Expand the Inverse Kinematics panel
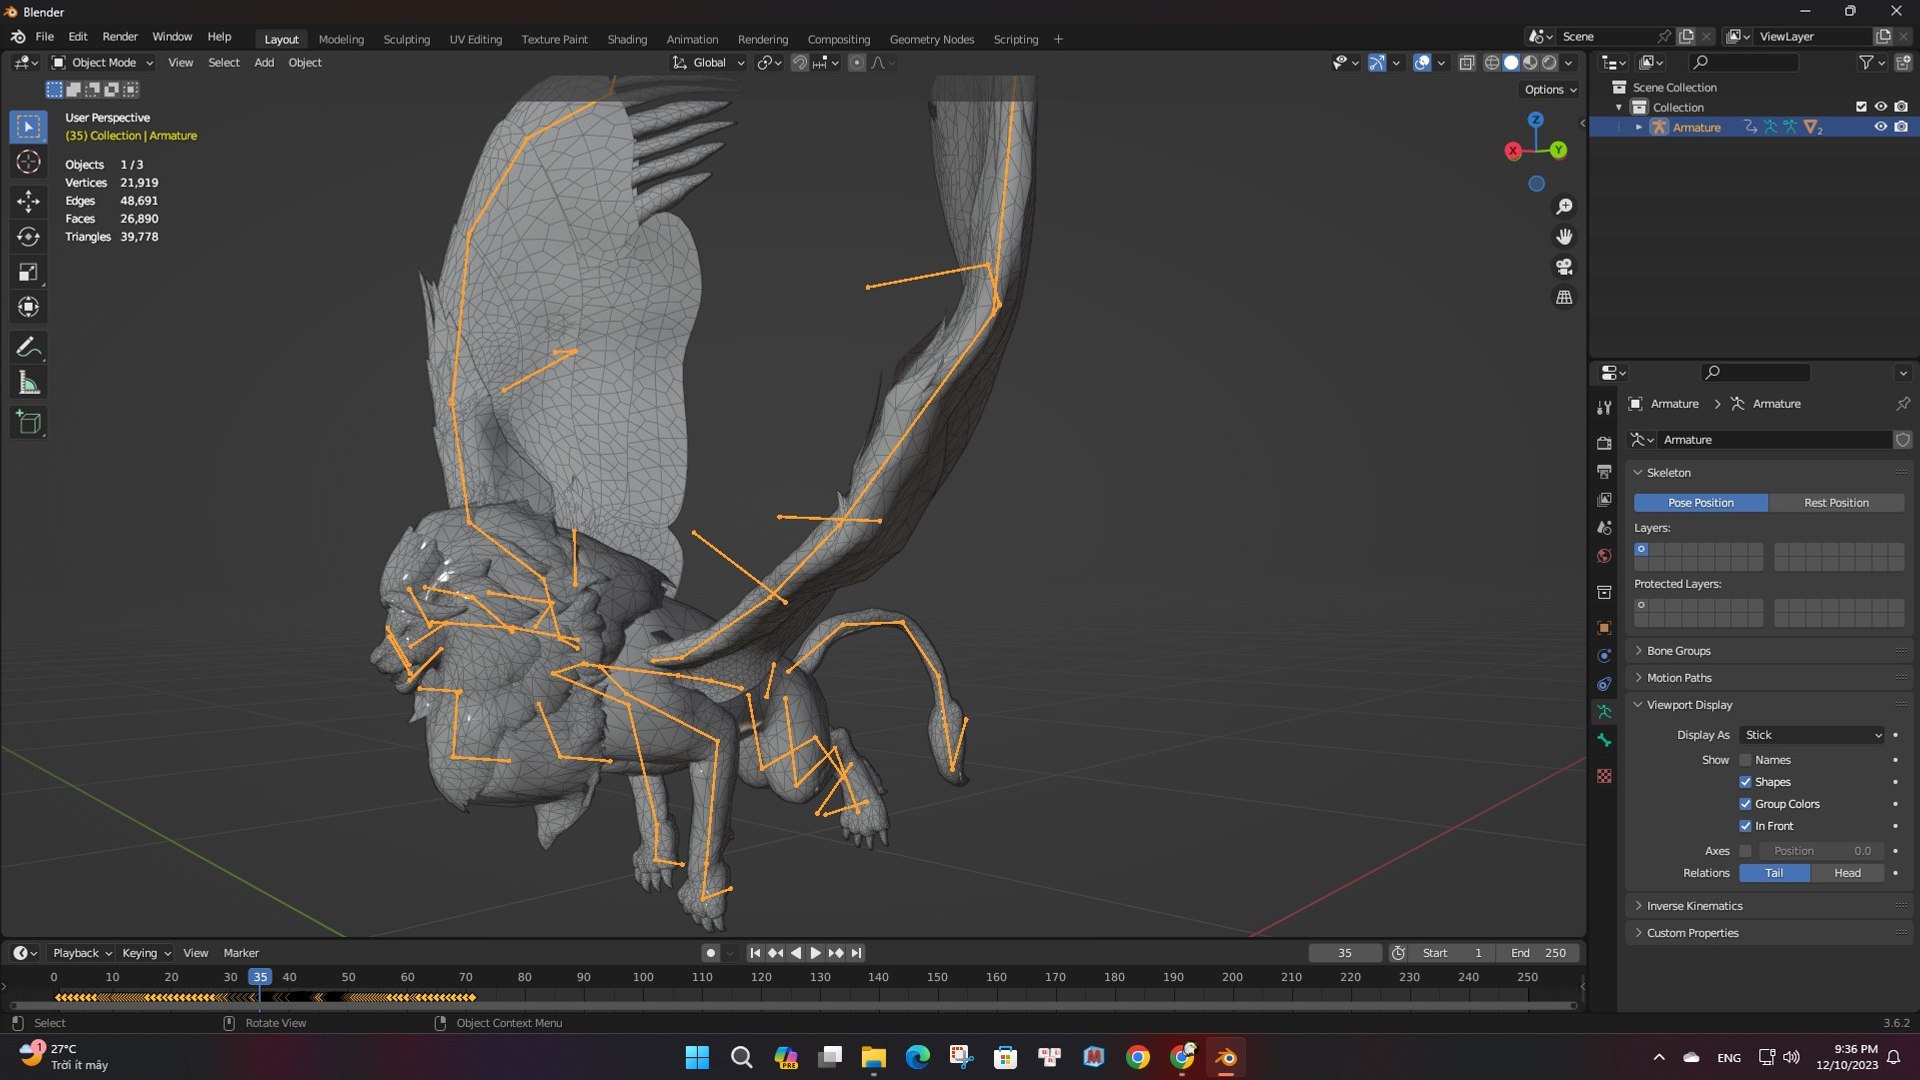Image resolution: width=1920 pixels, height=1080 pixels. [1694, 906]
